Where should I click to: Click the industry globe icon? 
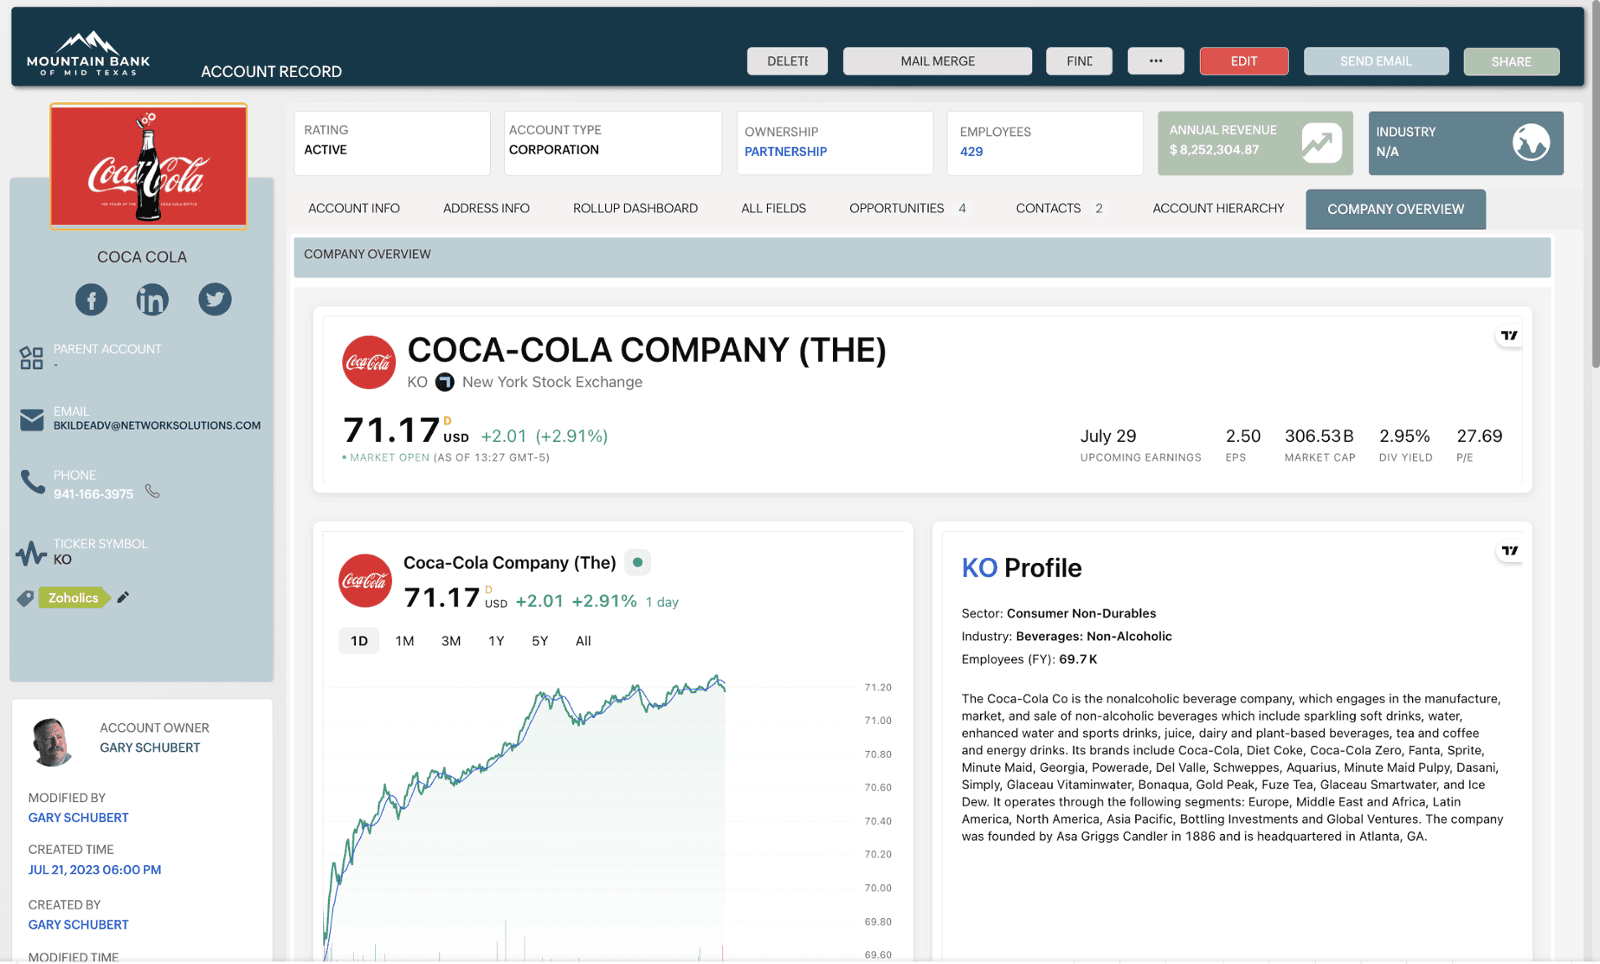pyautogui.click(x=1531, y=143)
